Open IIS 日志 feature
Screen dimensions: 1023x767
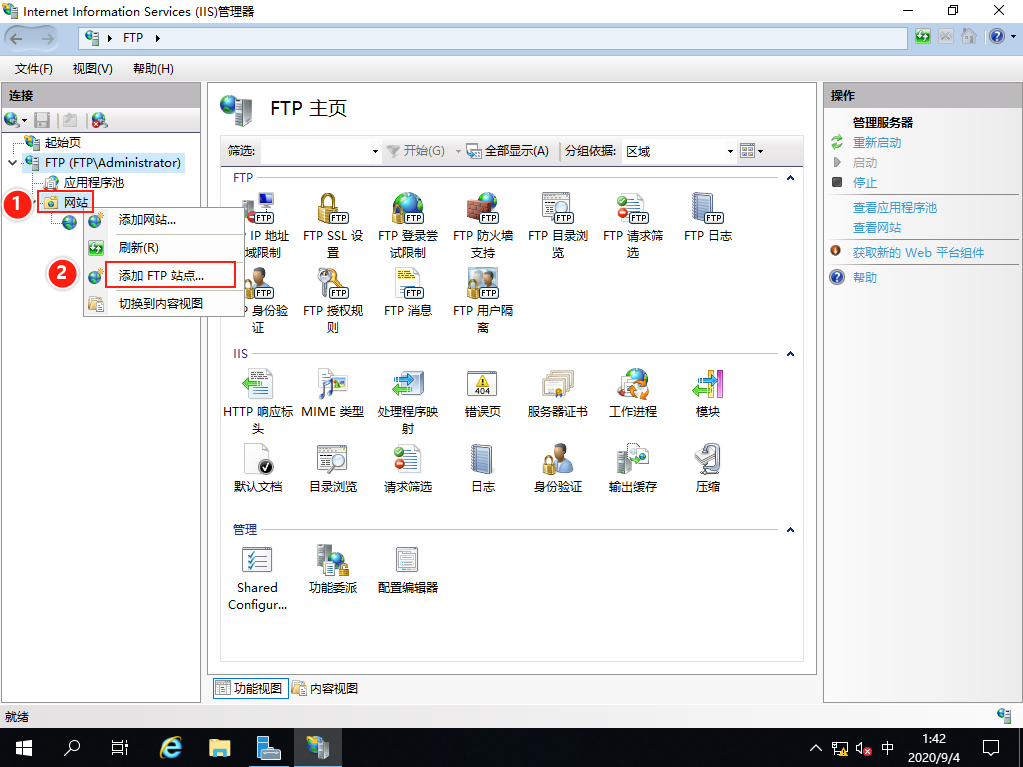[483, 468]
